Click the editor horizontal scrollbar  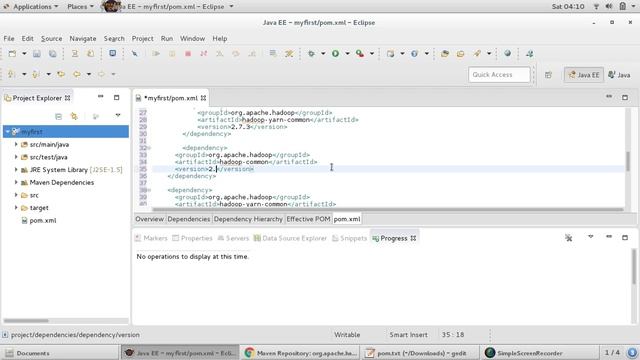tap(388, 209)
